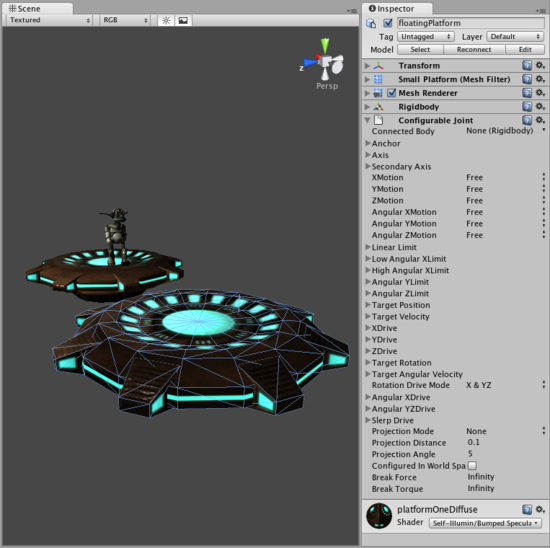Click Persp label under gizmo

[327, 86]
